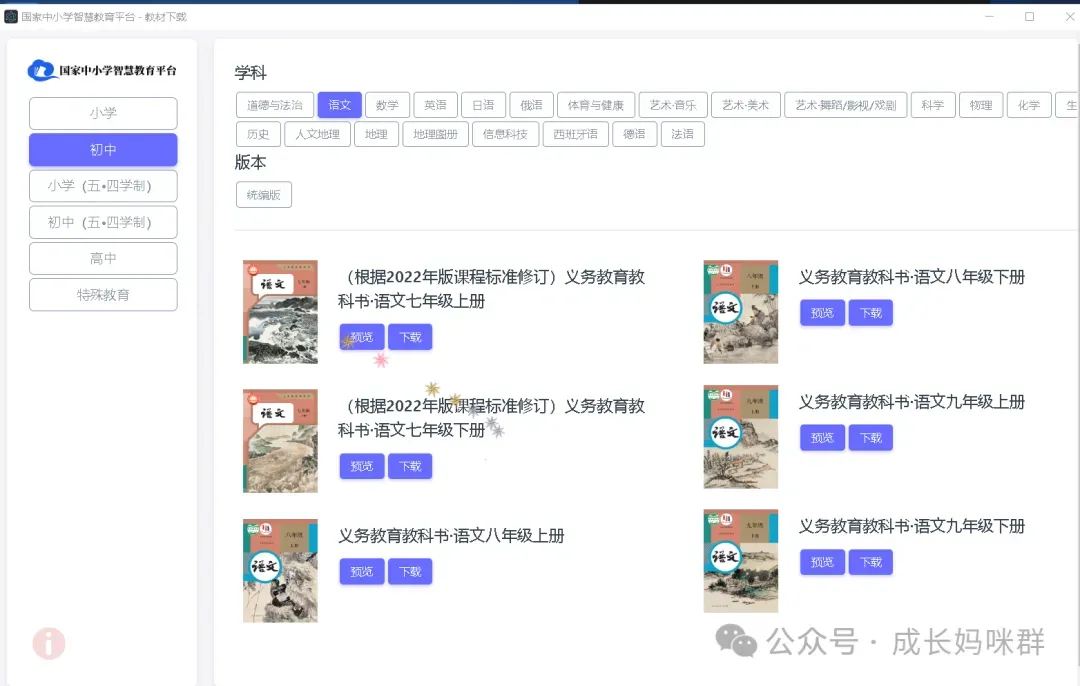Preview 语文八年级下册 textbook
This screenshot has width=1080, height=686.
click(822, 313)
